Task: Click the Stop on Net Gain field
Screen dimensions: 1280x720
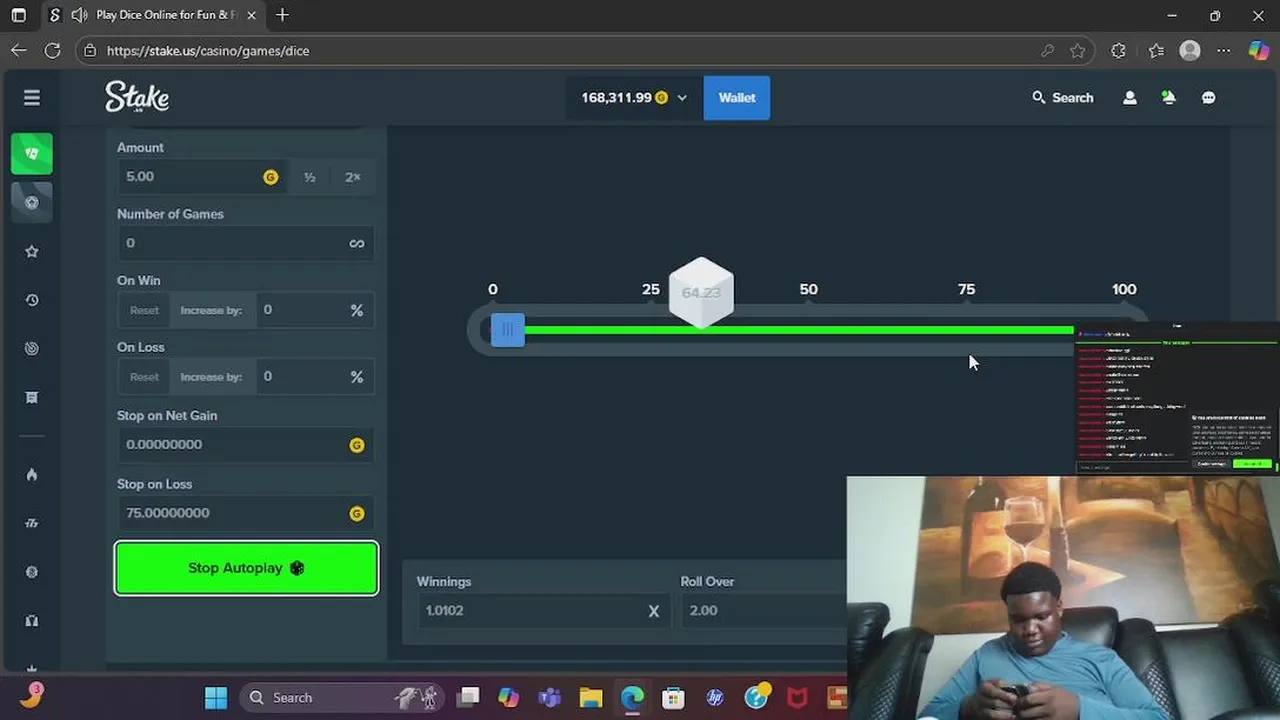Action: point(246,445)
